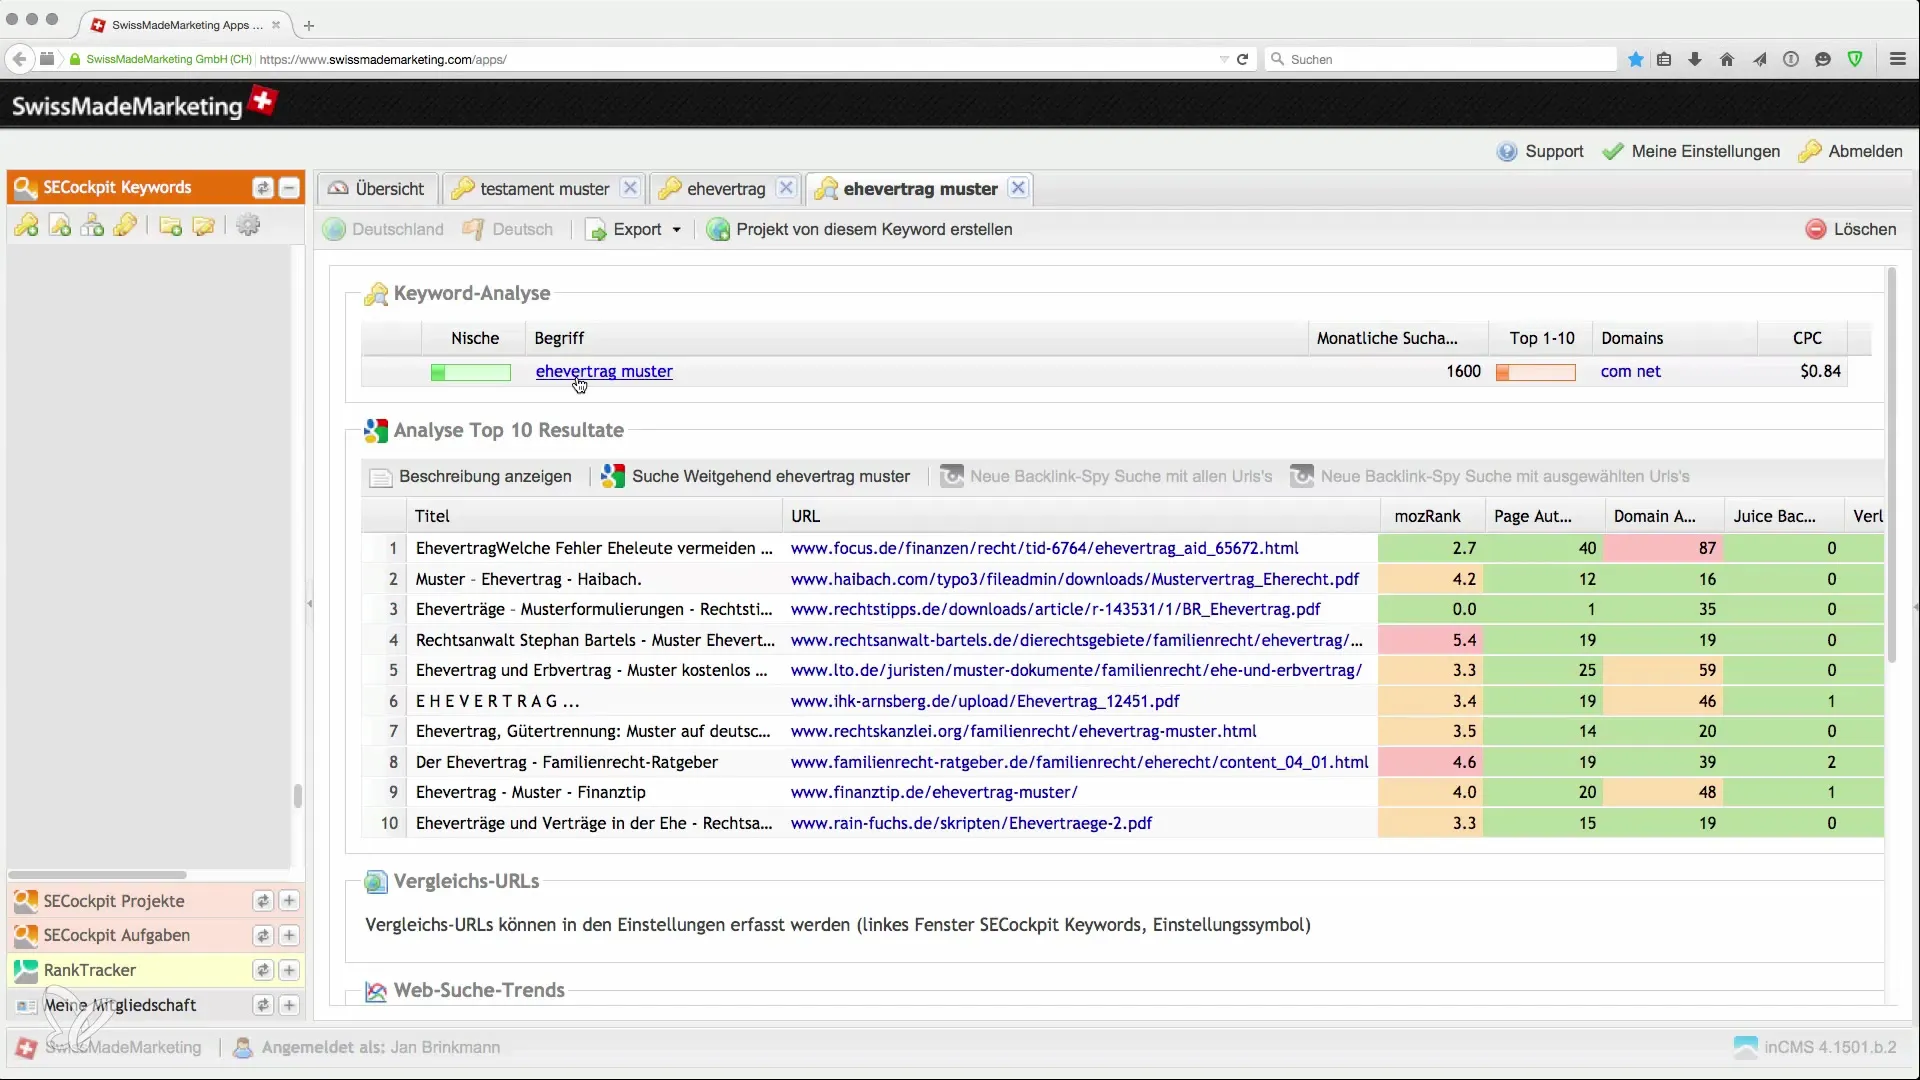Open the browser hamburger menu
The width and height of the screenshot is (1920, 1080).
pyautogui.click(x=1898, y=59)
